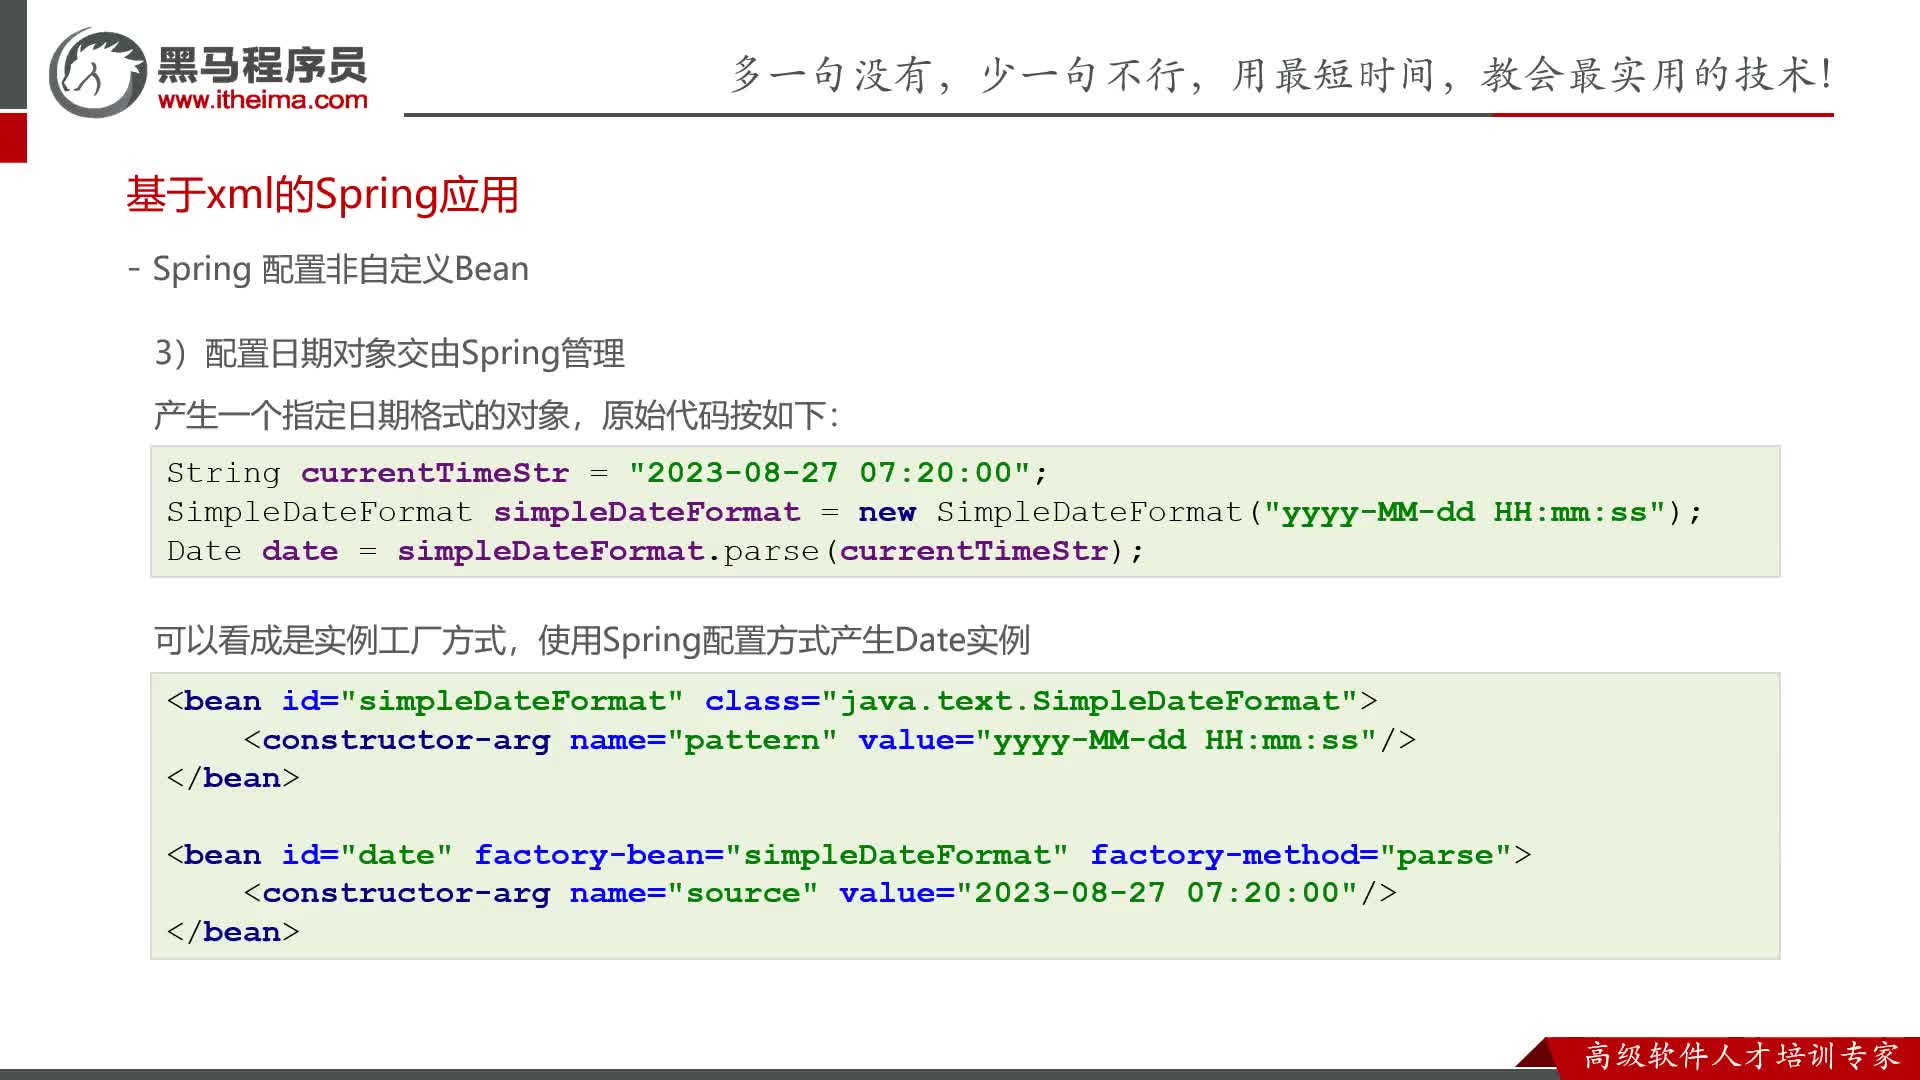Click the 黑马程序员 brand name text
This screenshot has width=1920, height=1080.
tap(263, 65)
